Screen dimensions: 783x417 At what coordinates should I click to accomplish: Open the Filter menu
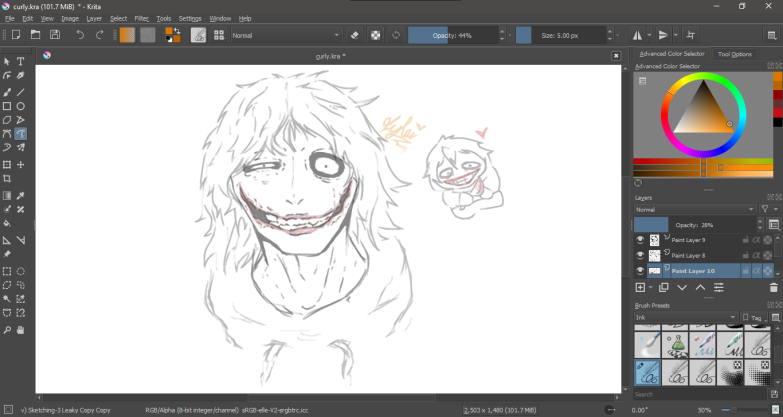point(142,18)
